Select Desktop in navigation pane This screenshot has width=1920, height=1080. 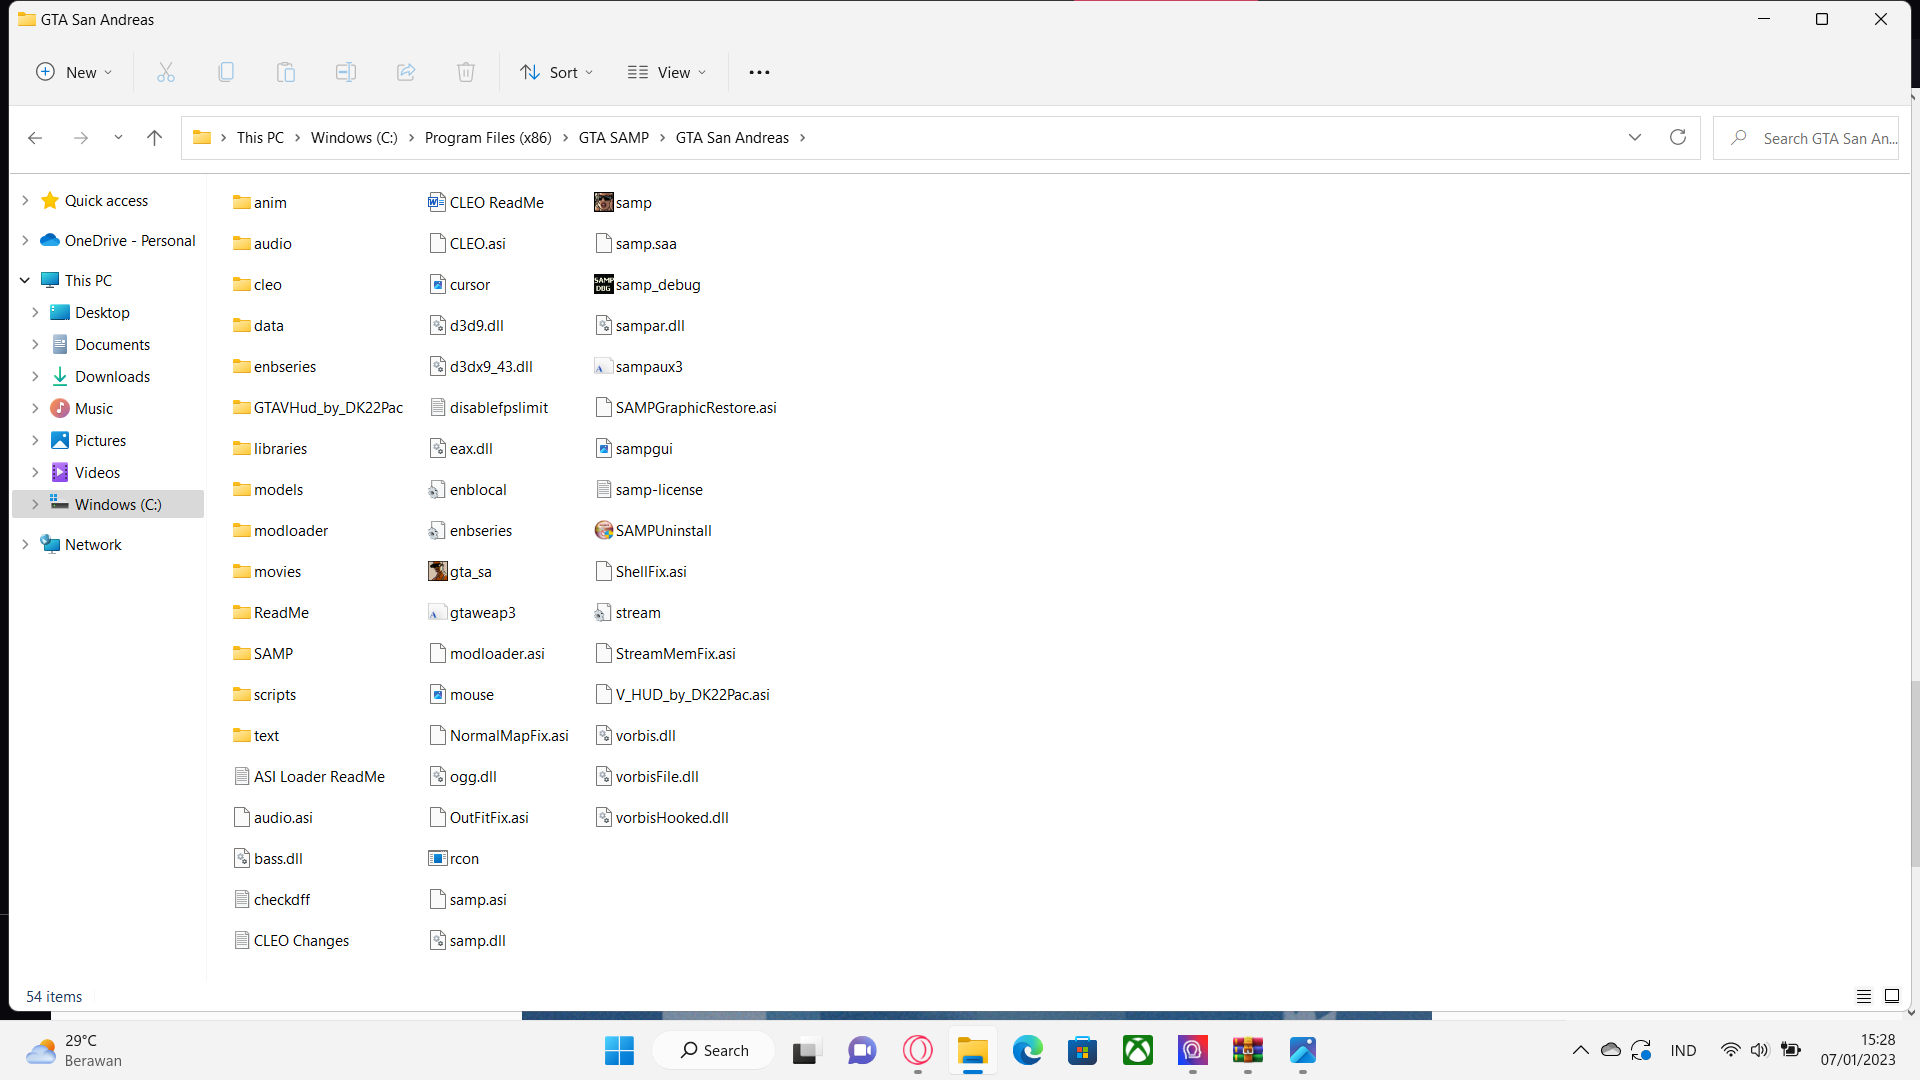[x=102, y=312]
